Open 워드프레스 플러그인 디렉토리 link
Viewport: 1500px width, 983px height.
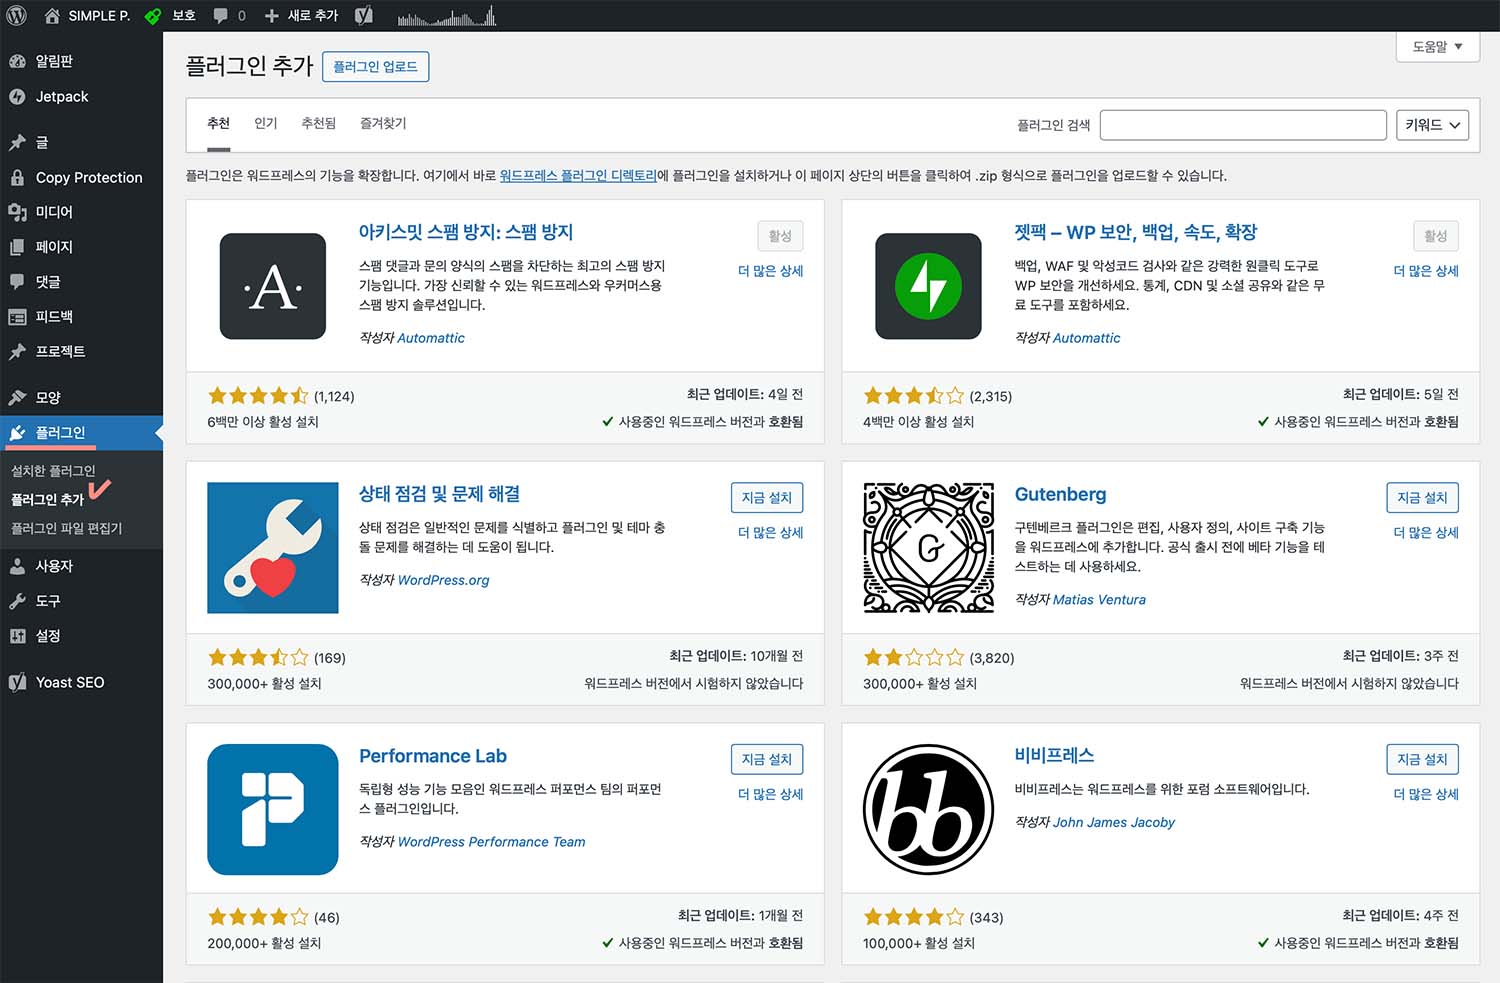pos(578,175)
